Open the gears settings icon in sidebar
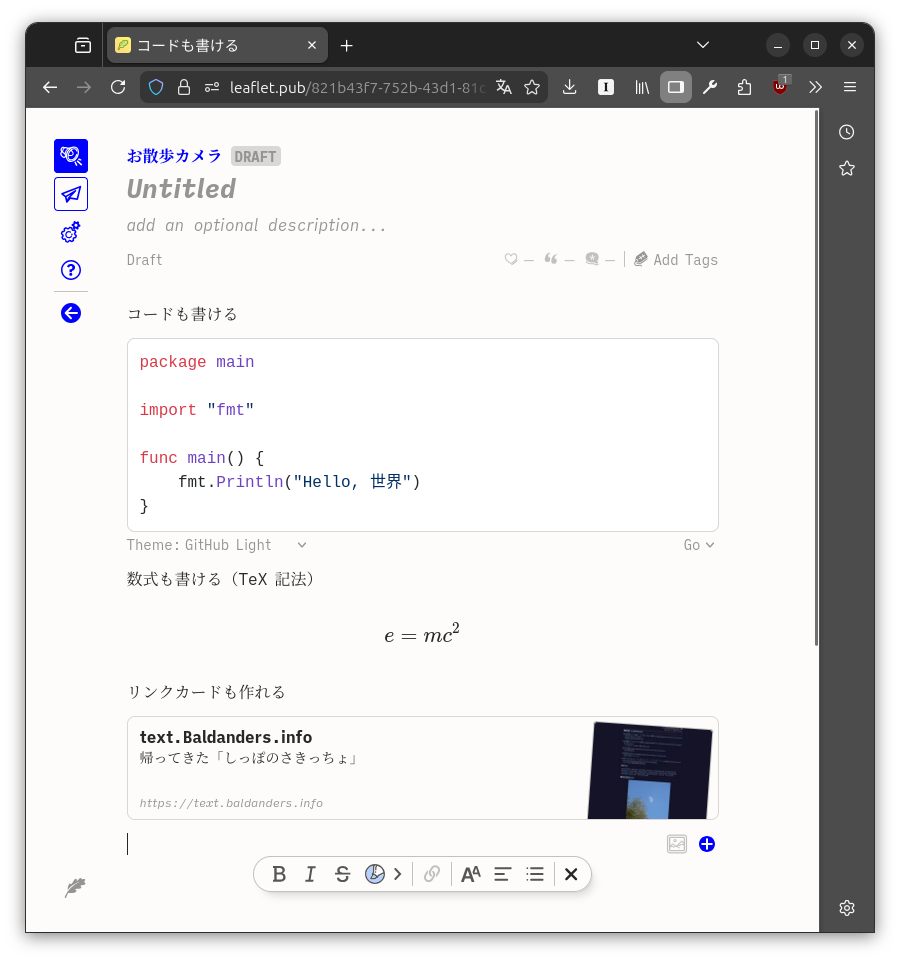The width and height of the screenshot is (900, 961). pyautogui.click(x=71, y=233)
